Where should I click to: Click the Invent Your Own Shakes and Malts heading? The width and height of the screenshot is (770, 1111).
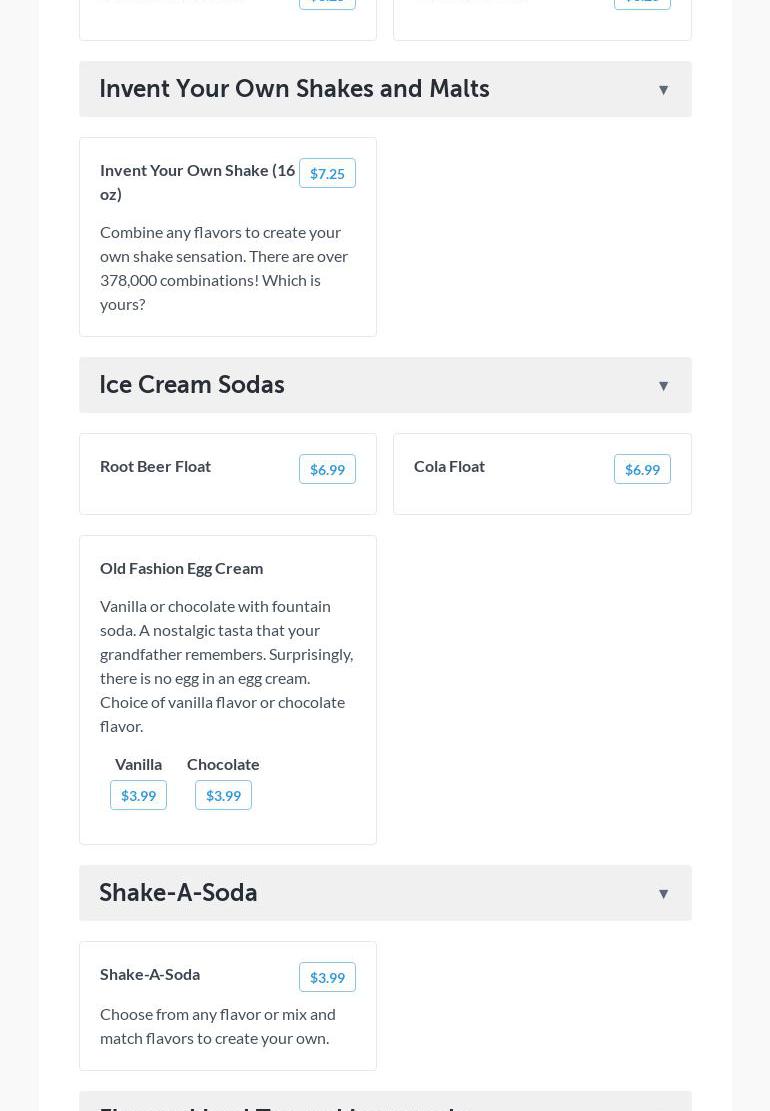(294, 89)
